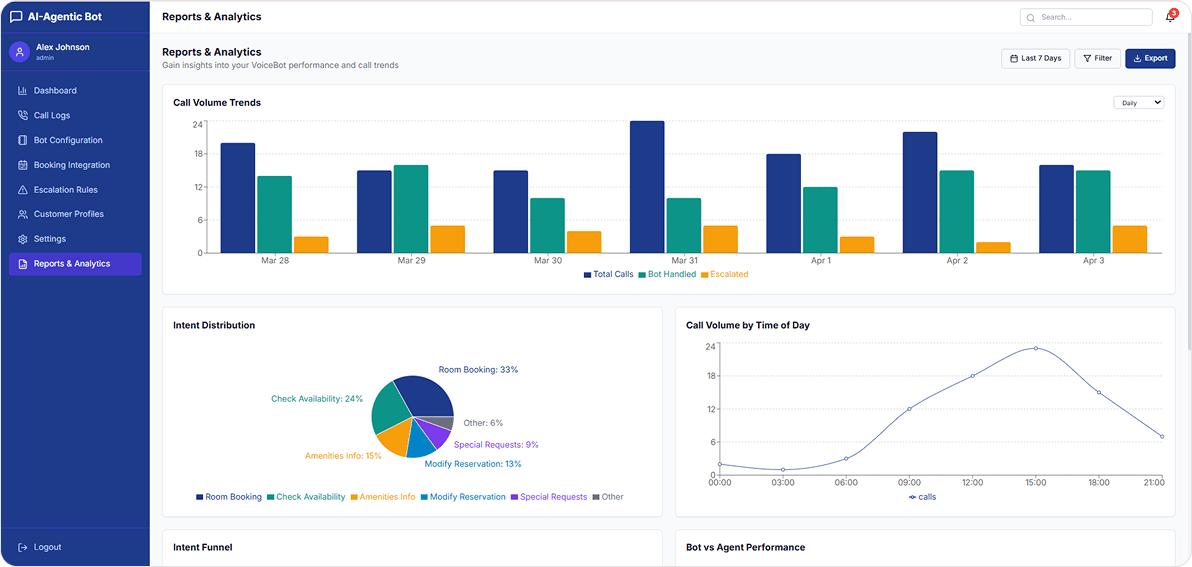The image size is (1192, 567).
Task: Click the Settings gear icon in sidebar
Action: (23, 239)
